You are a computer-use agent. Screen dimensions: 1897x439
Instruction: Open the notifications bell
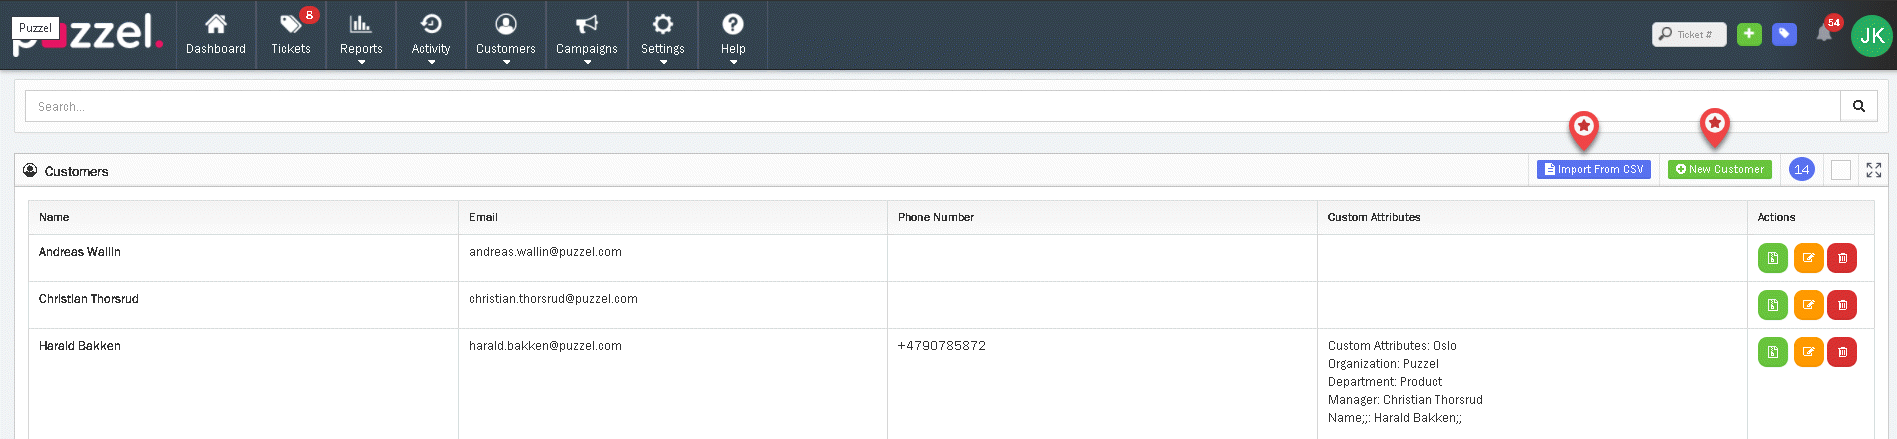click(1824, 34)
